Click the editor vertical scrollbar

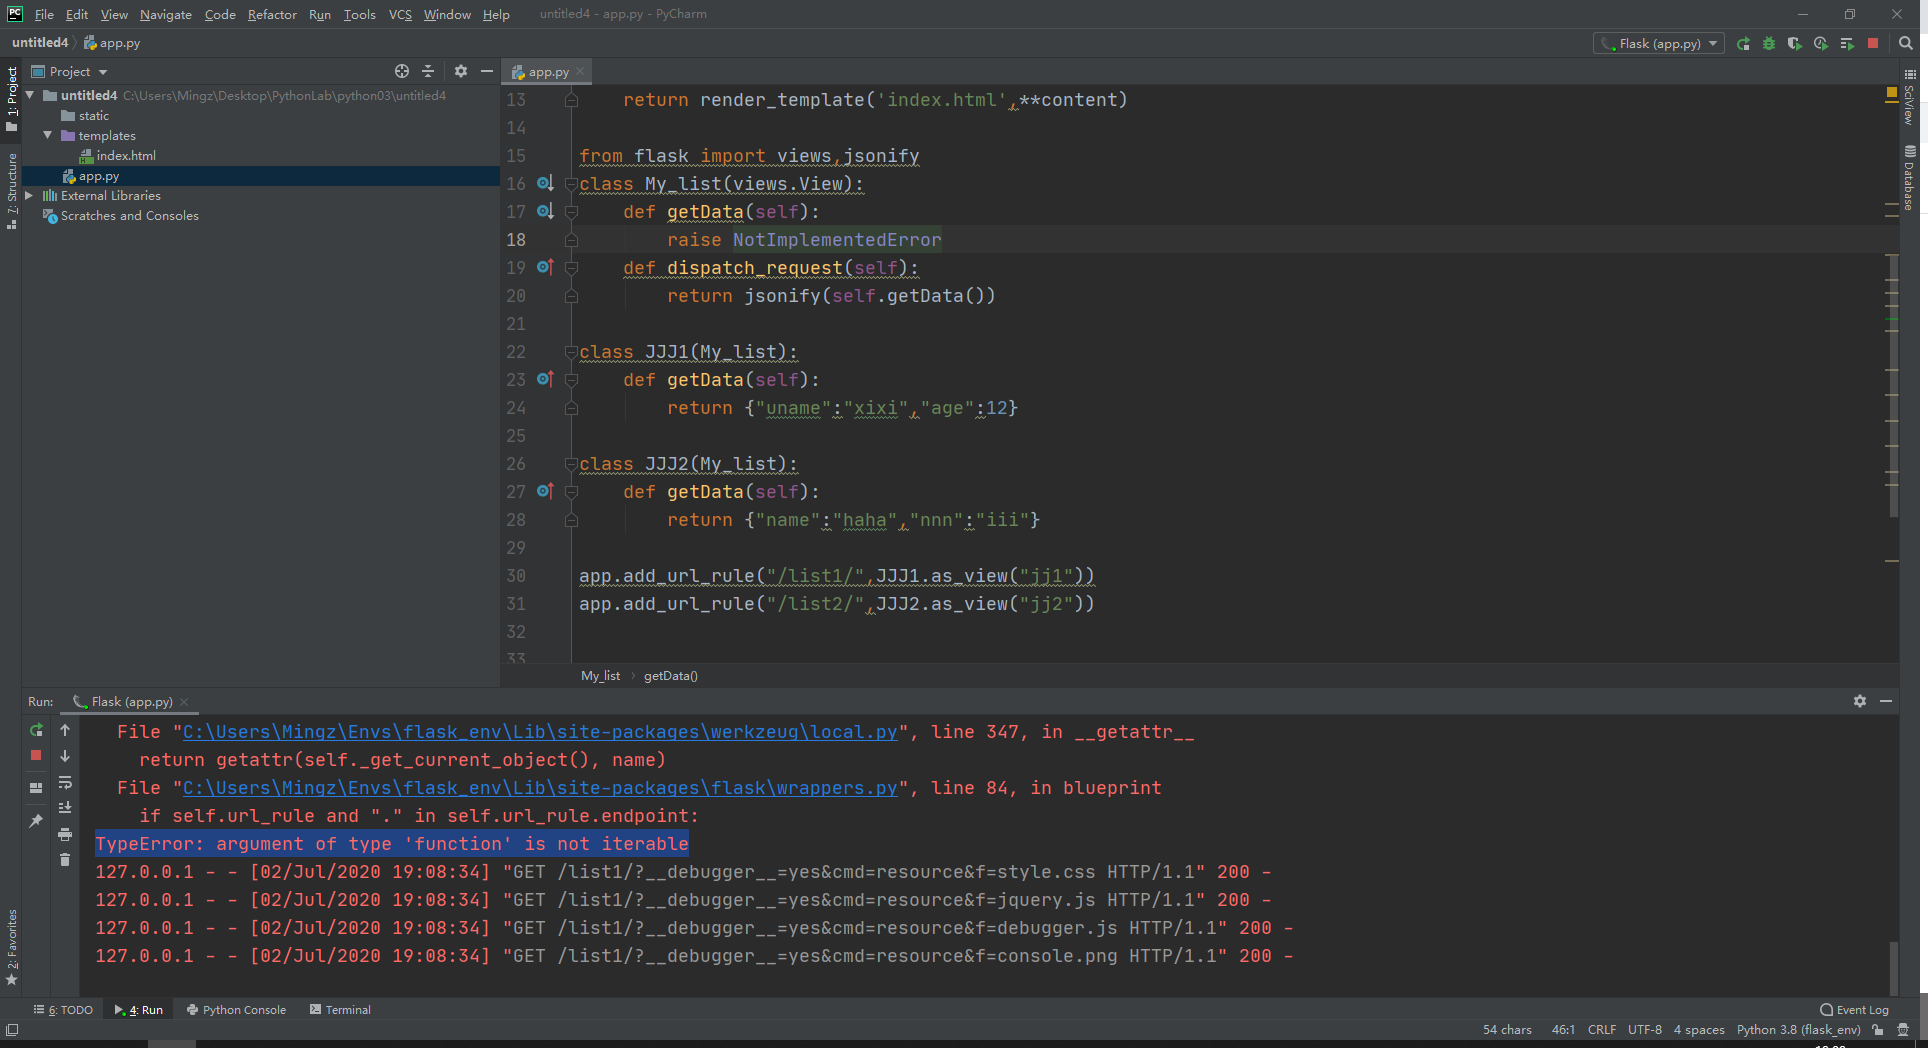[1893, 385]
